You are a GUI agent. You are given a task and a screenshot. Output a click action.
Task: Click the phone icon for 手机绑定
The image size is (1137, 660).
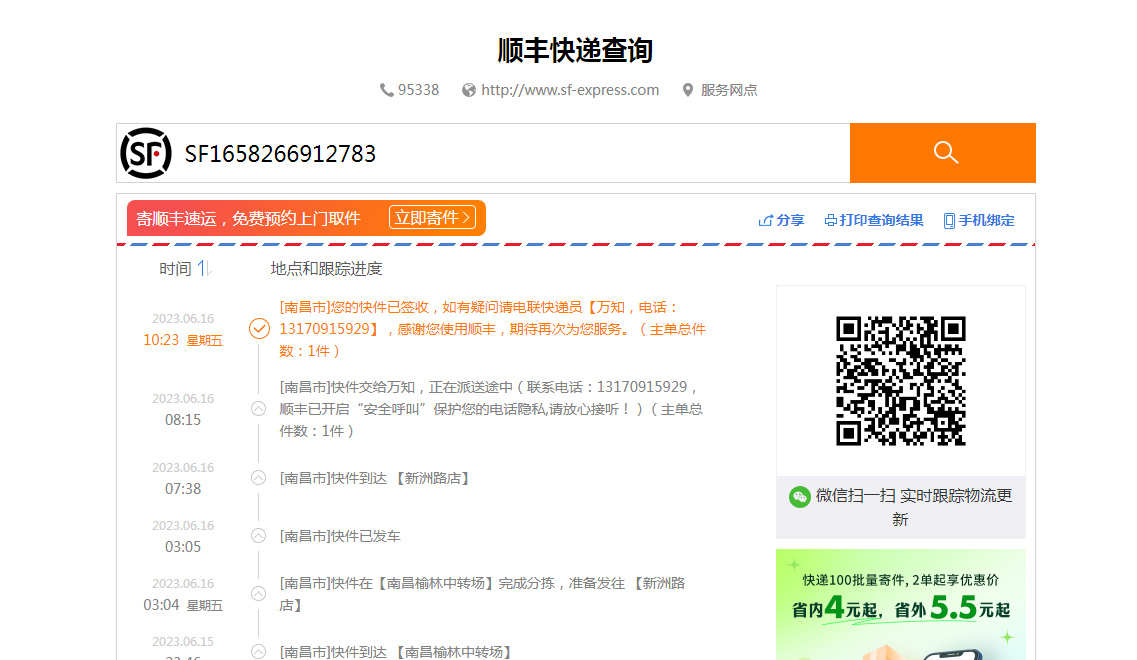click(949, 220)
